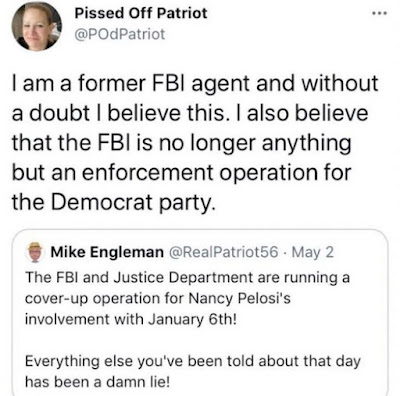Open the @POdPatriot handle link

tap(120, 34)
